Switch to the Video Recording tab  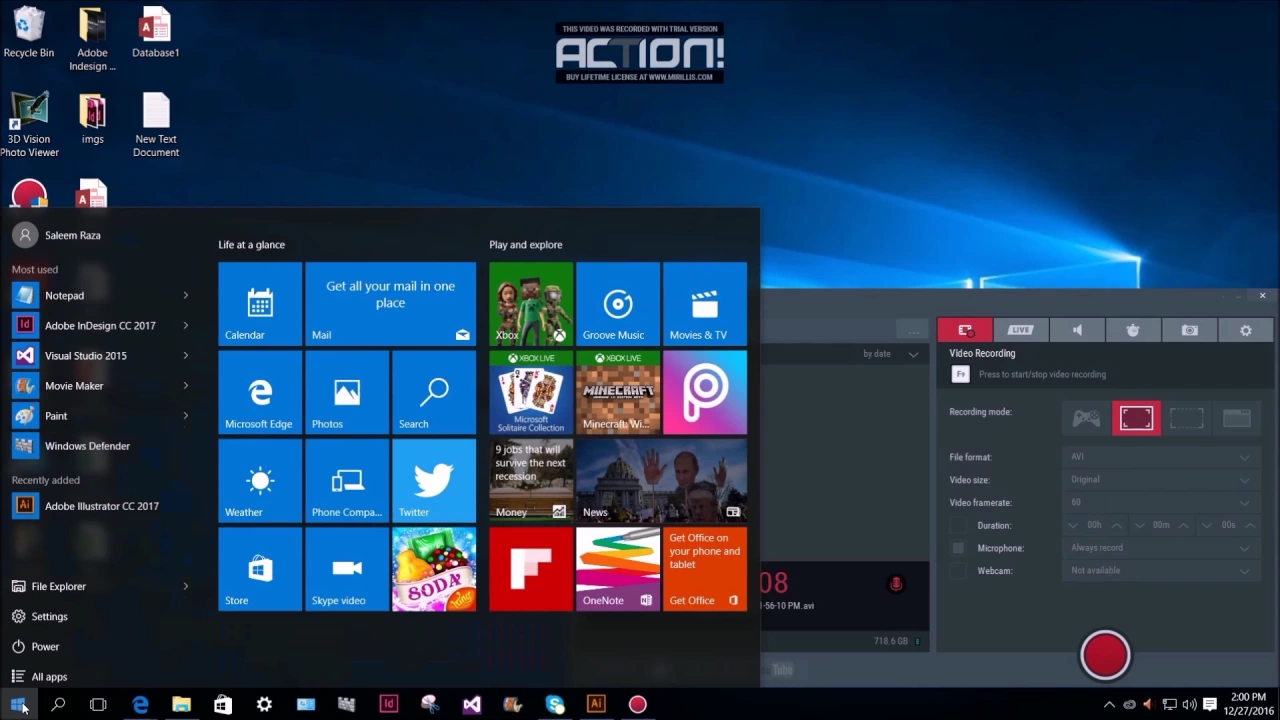[x=965, y=330]
